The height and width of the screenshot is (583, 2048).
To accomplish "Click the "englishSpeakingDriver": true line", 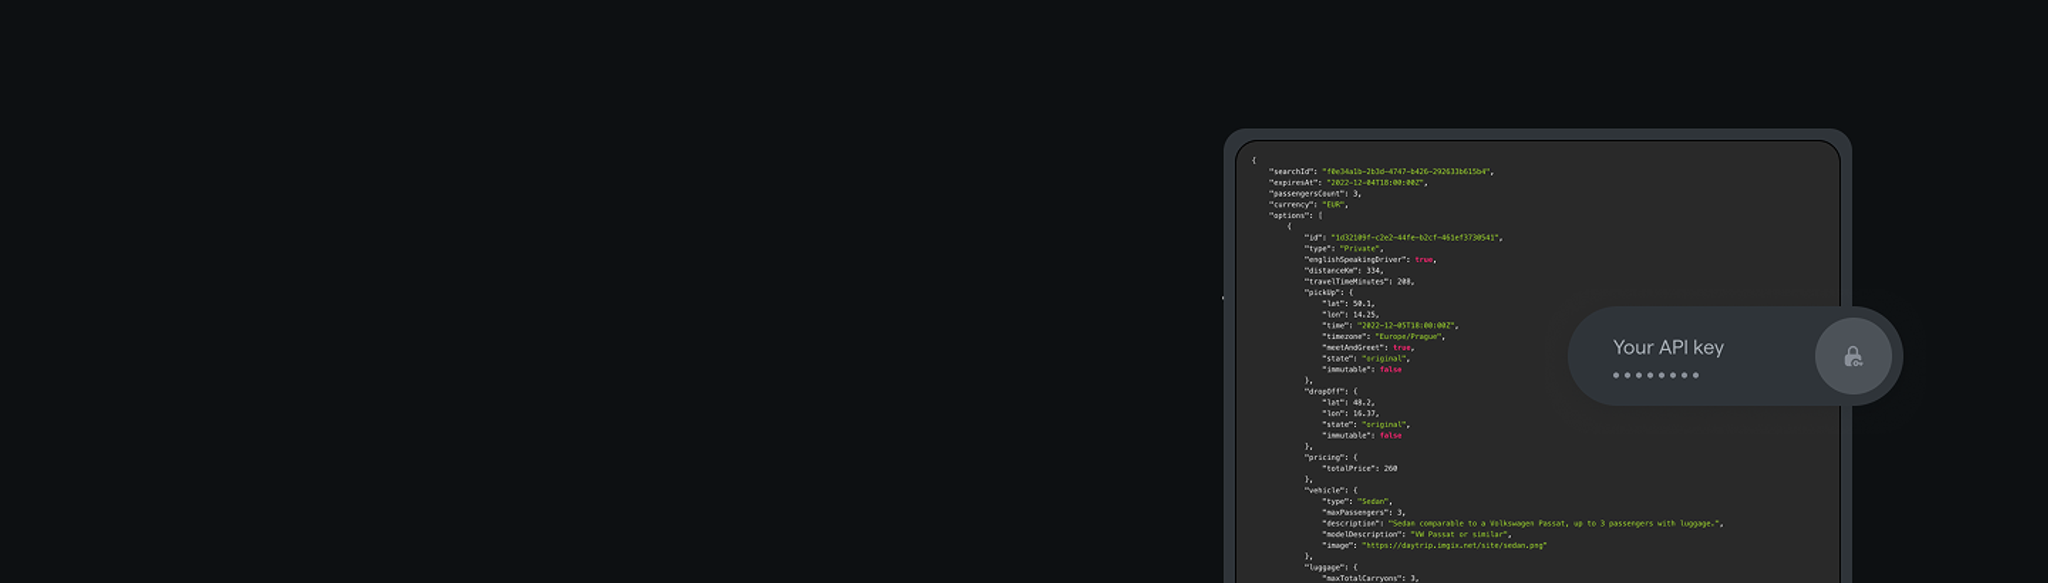I will 1370,259.
